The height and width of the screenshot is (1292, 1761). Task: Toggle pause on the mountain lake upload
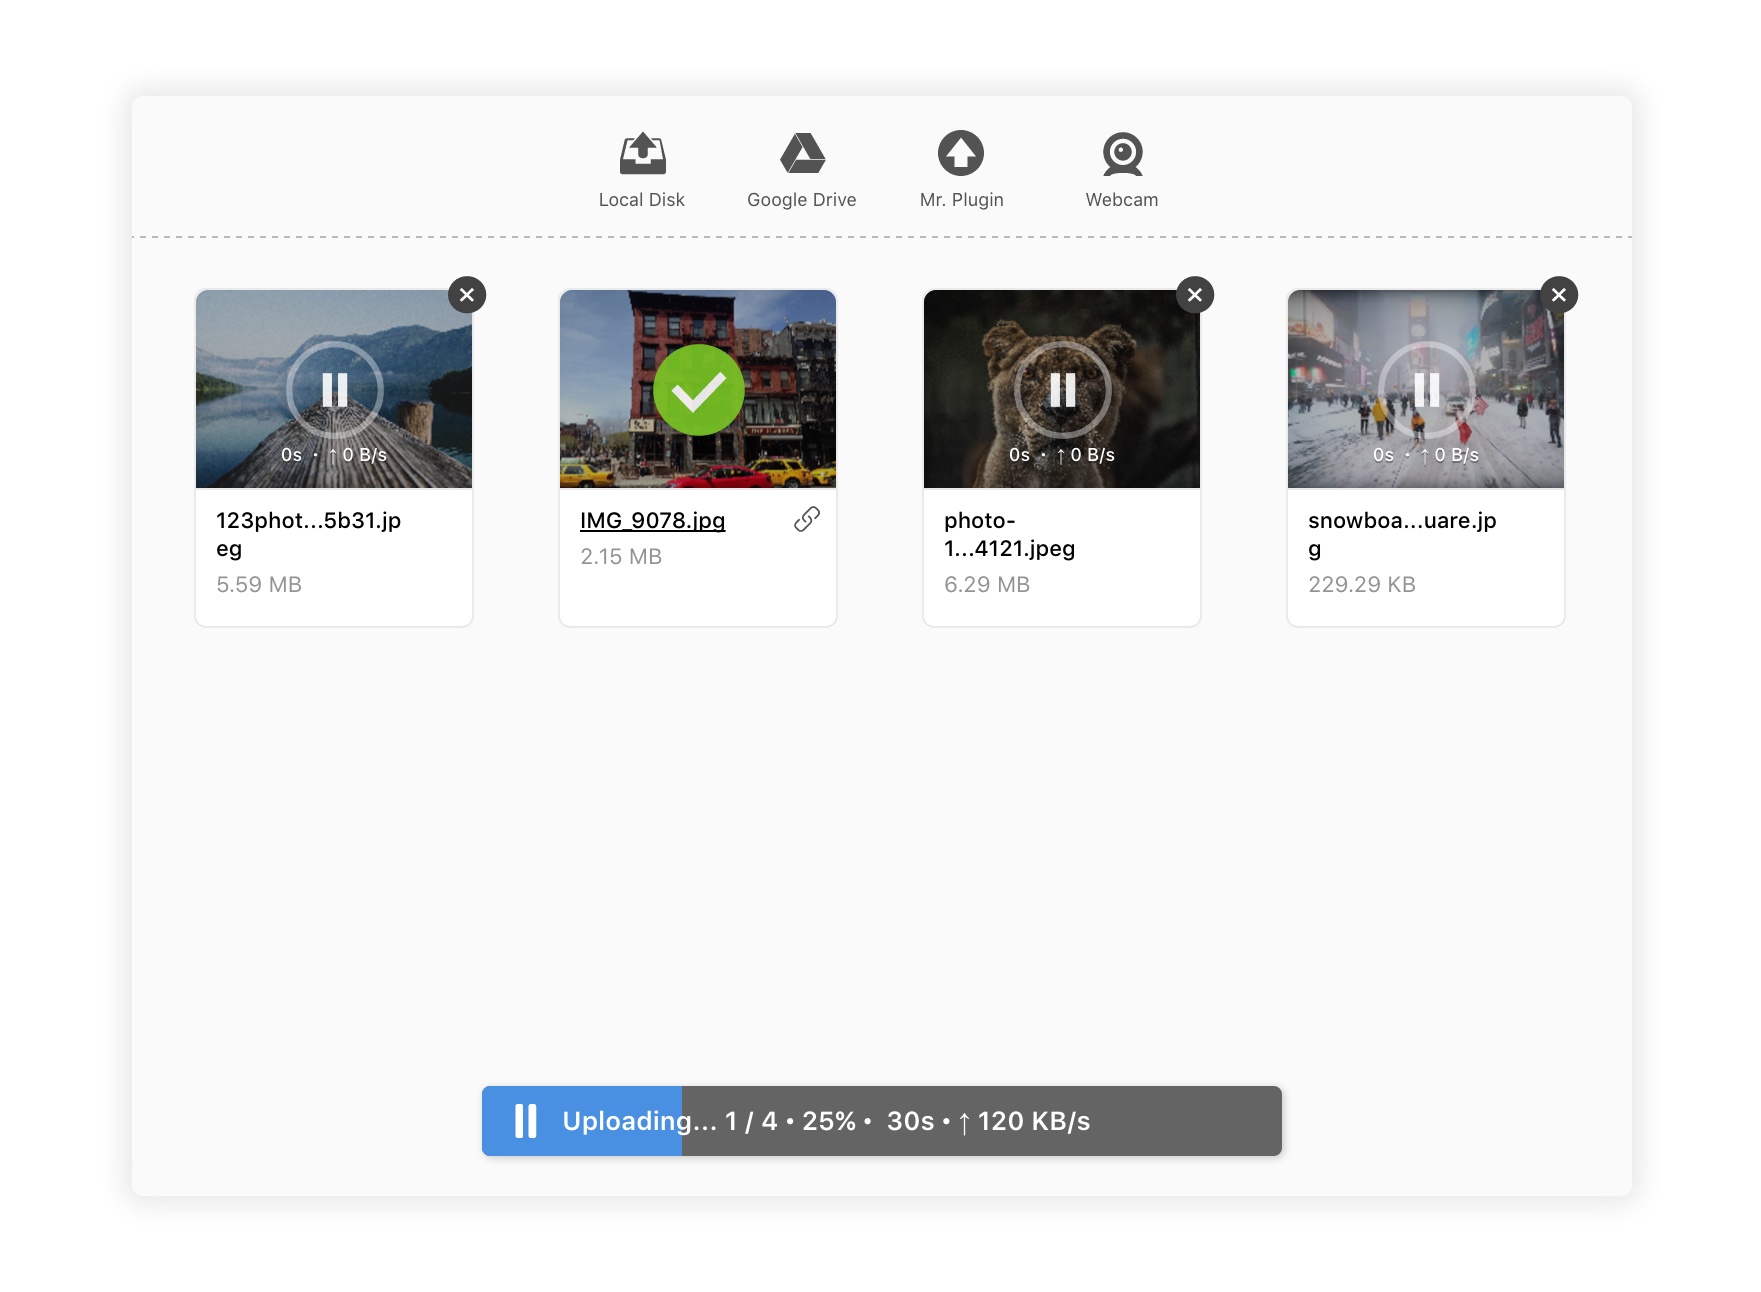(335, 390)
